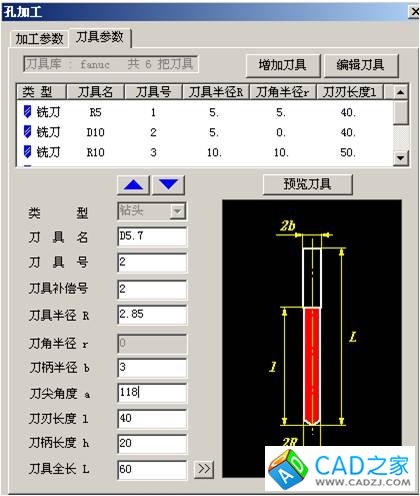Switch to the 刀具参数 tab
This screenshot has width=420, height=496.
[x=100, y=37]
